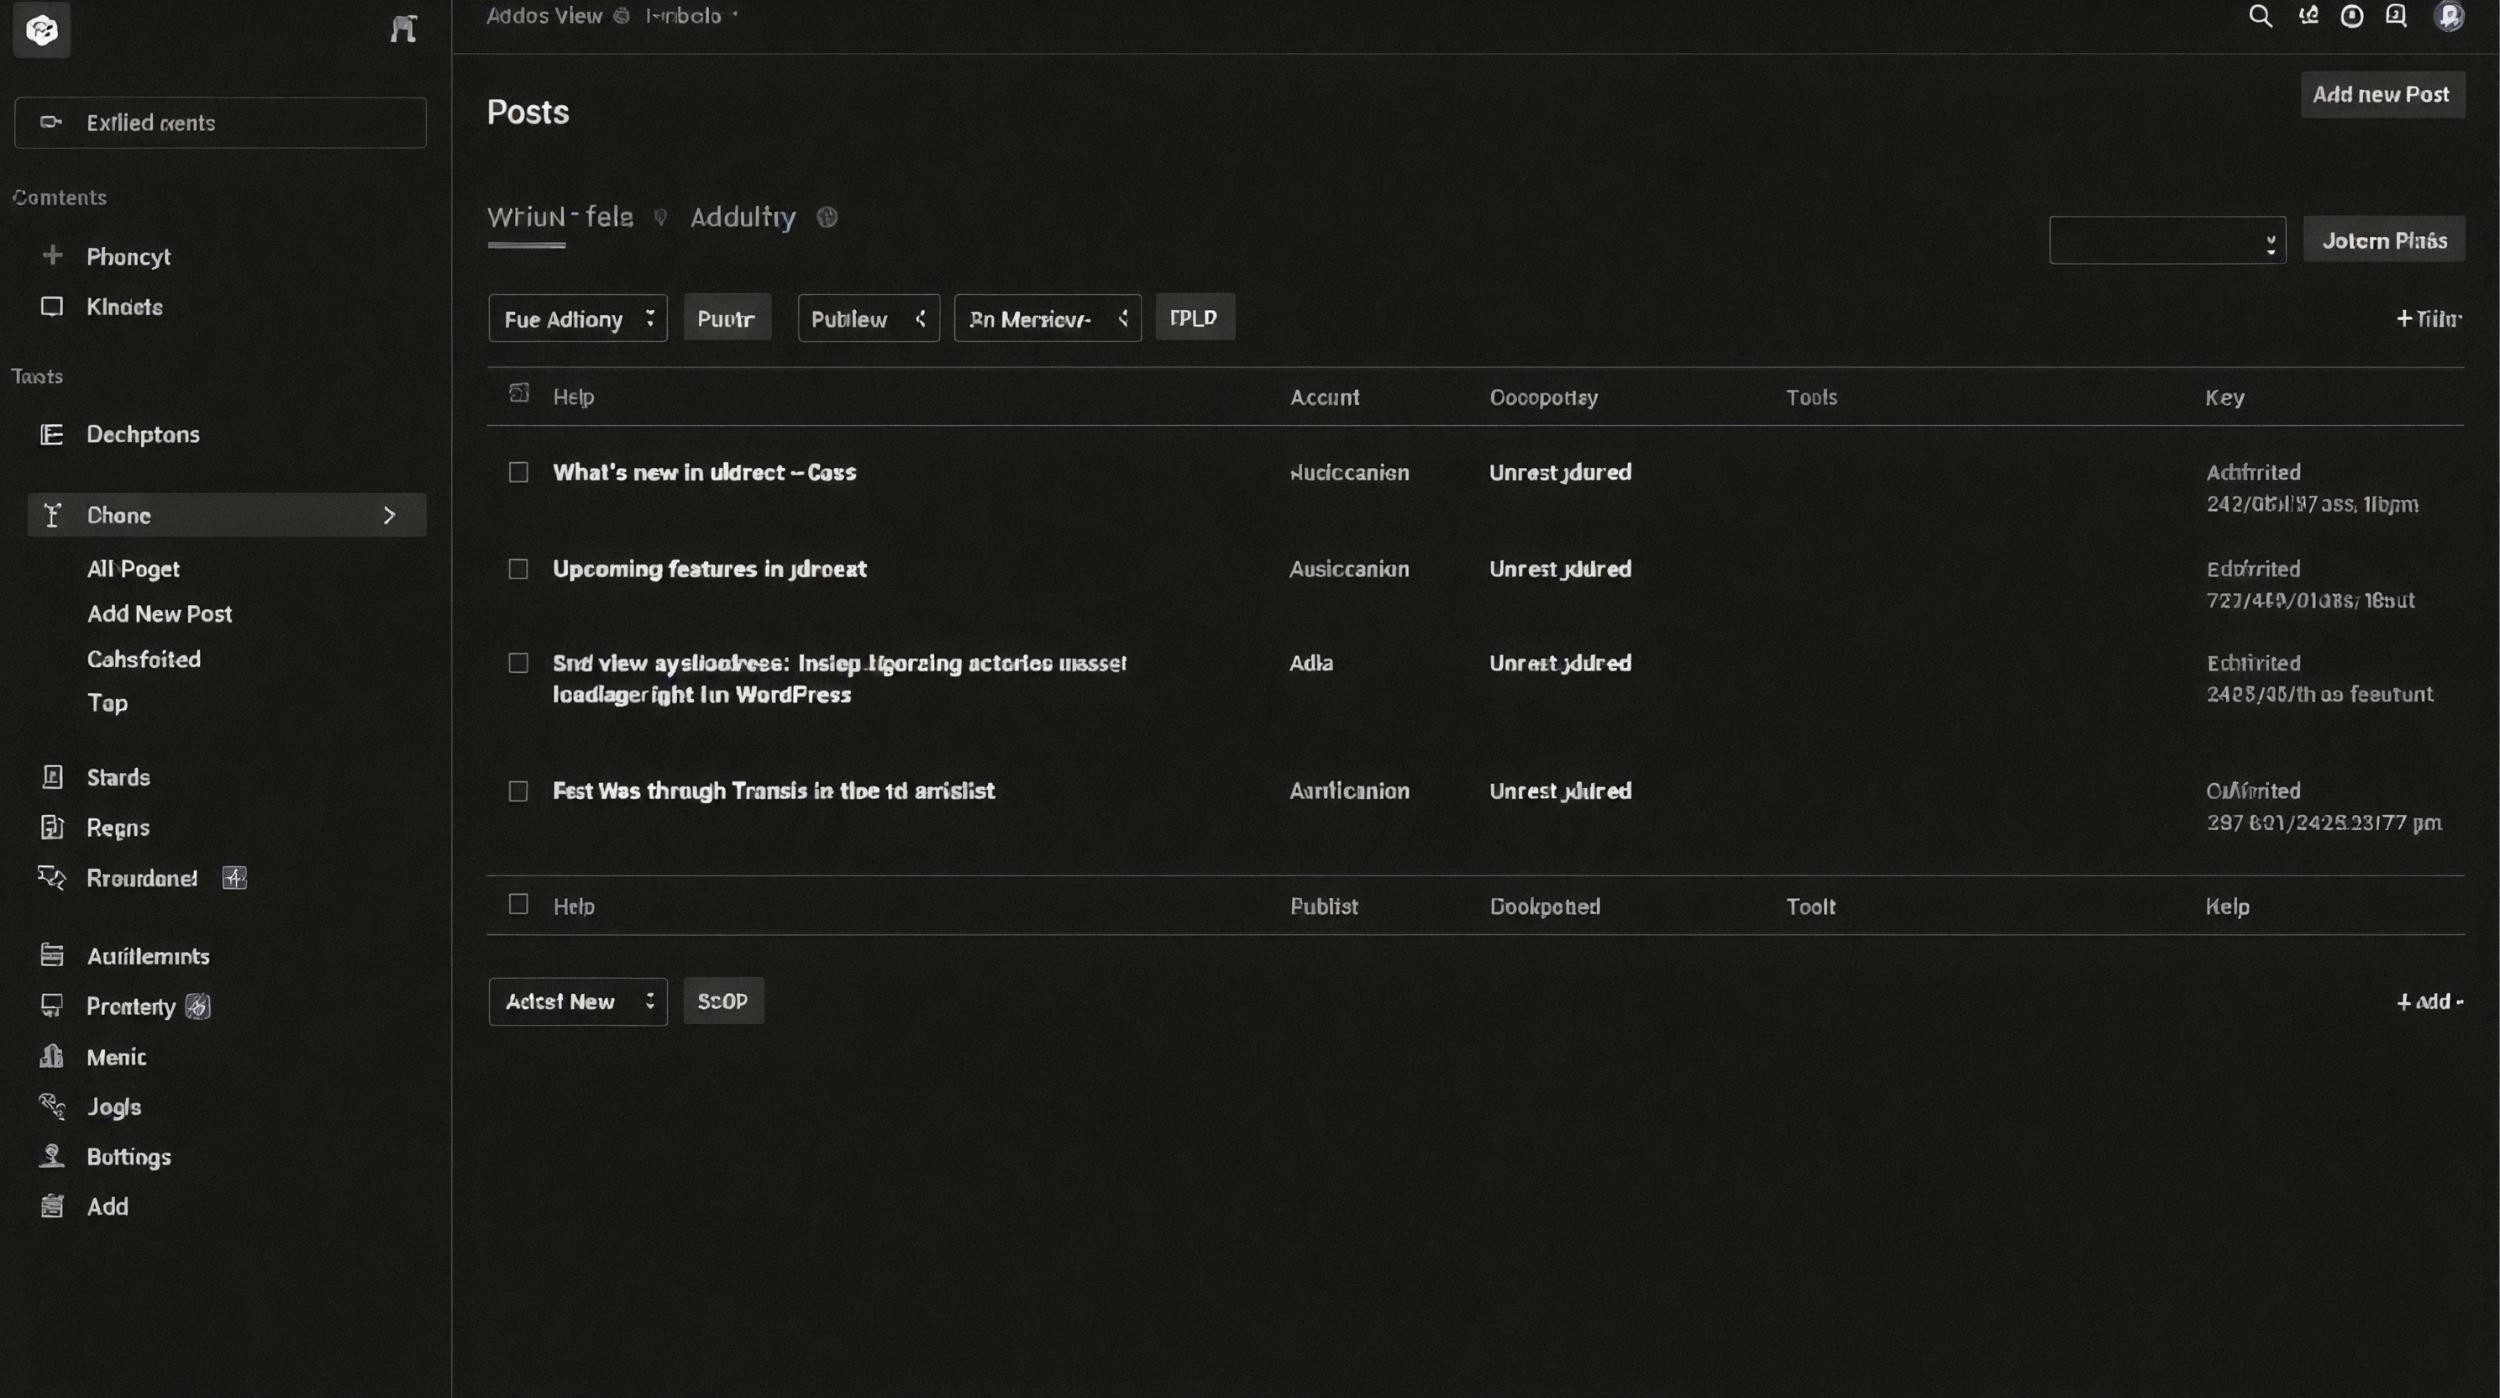Click the badge icon right of Pronterty

pyautogui.click(x=198, y=1006)
